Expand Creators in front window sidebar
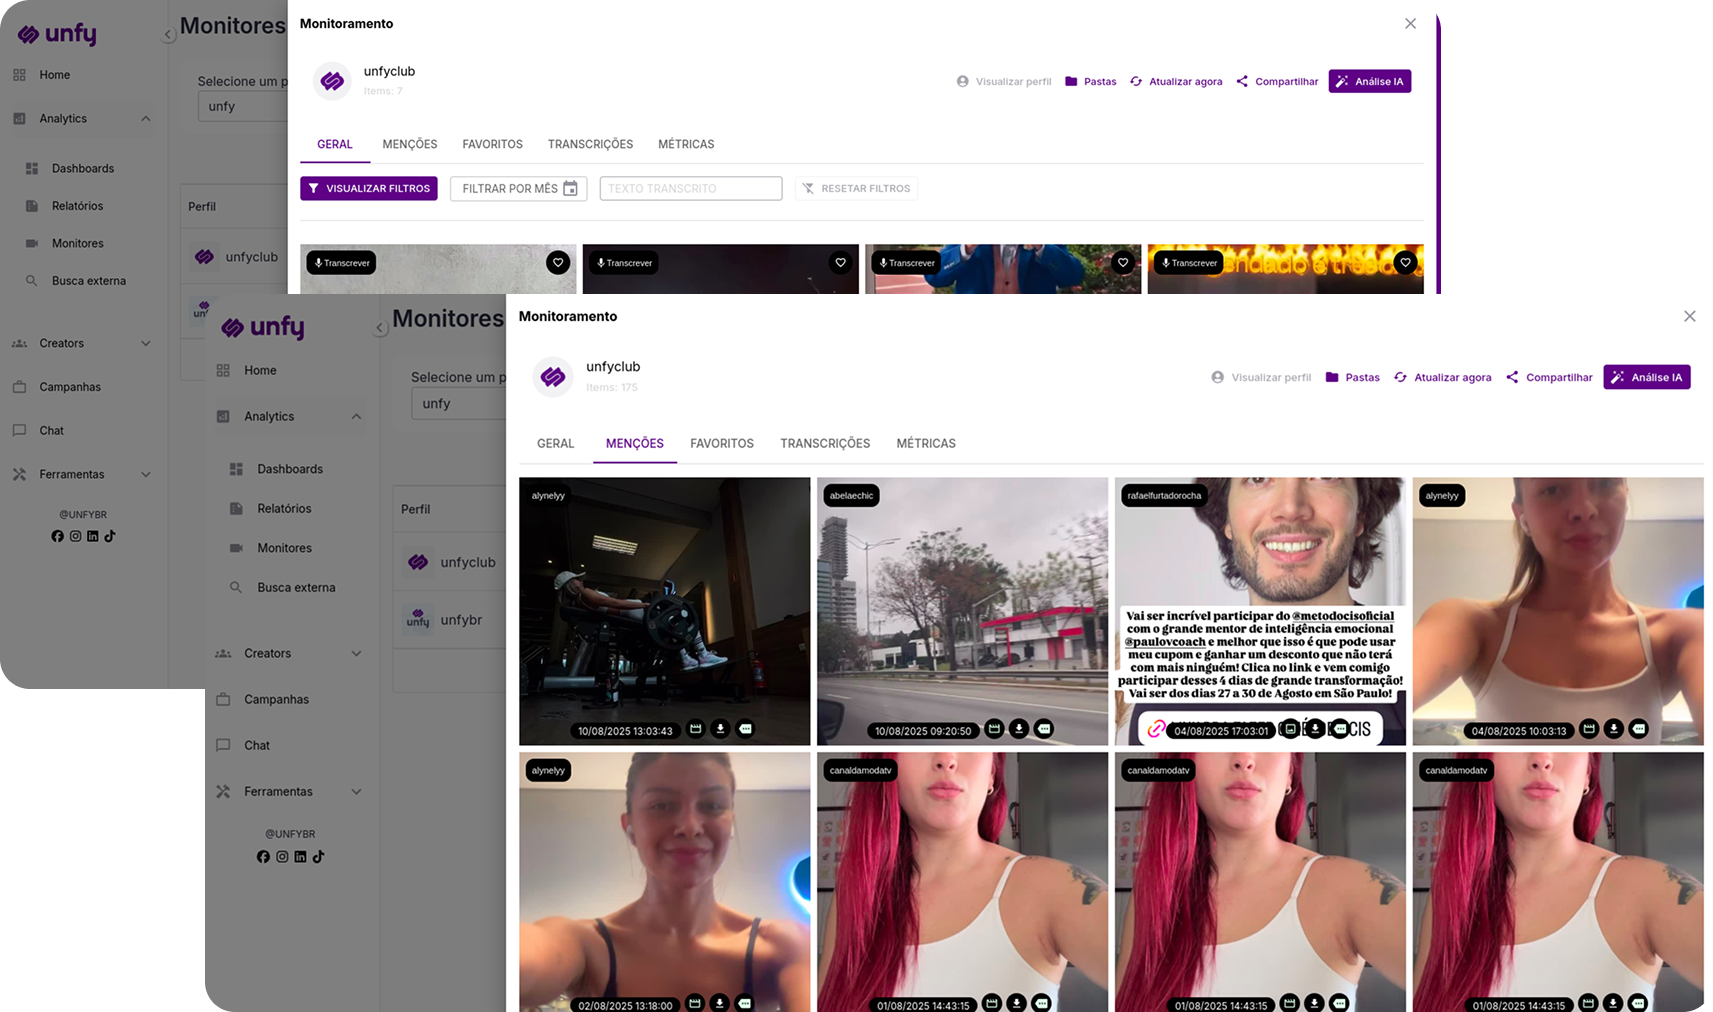The width and height of the screenshot is (1713, 1012). click(x=356, y=654)
